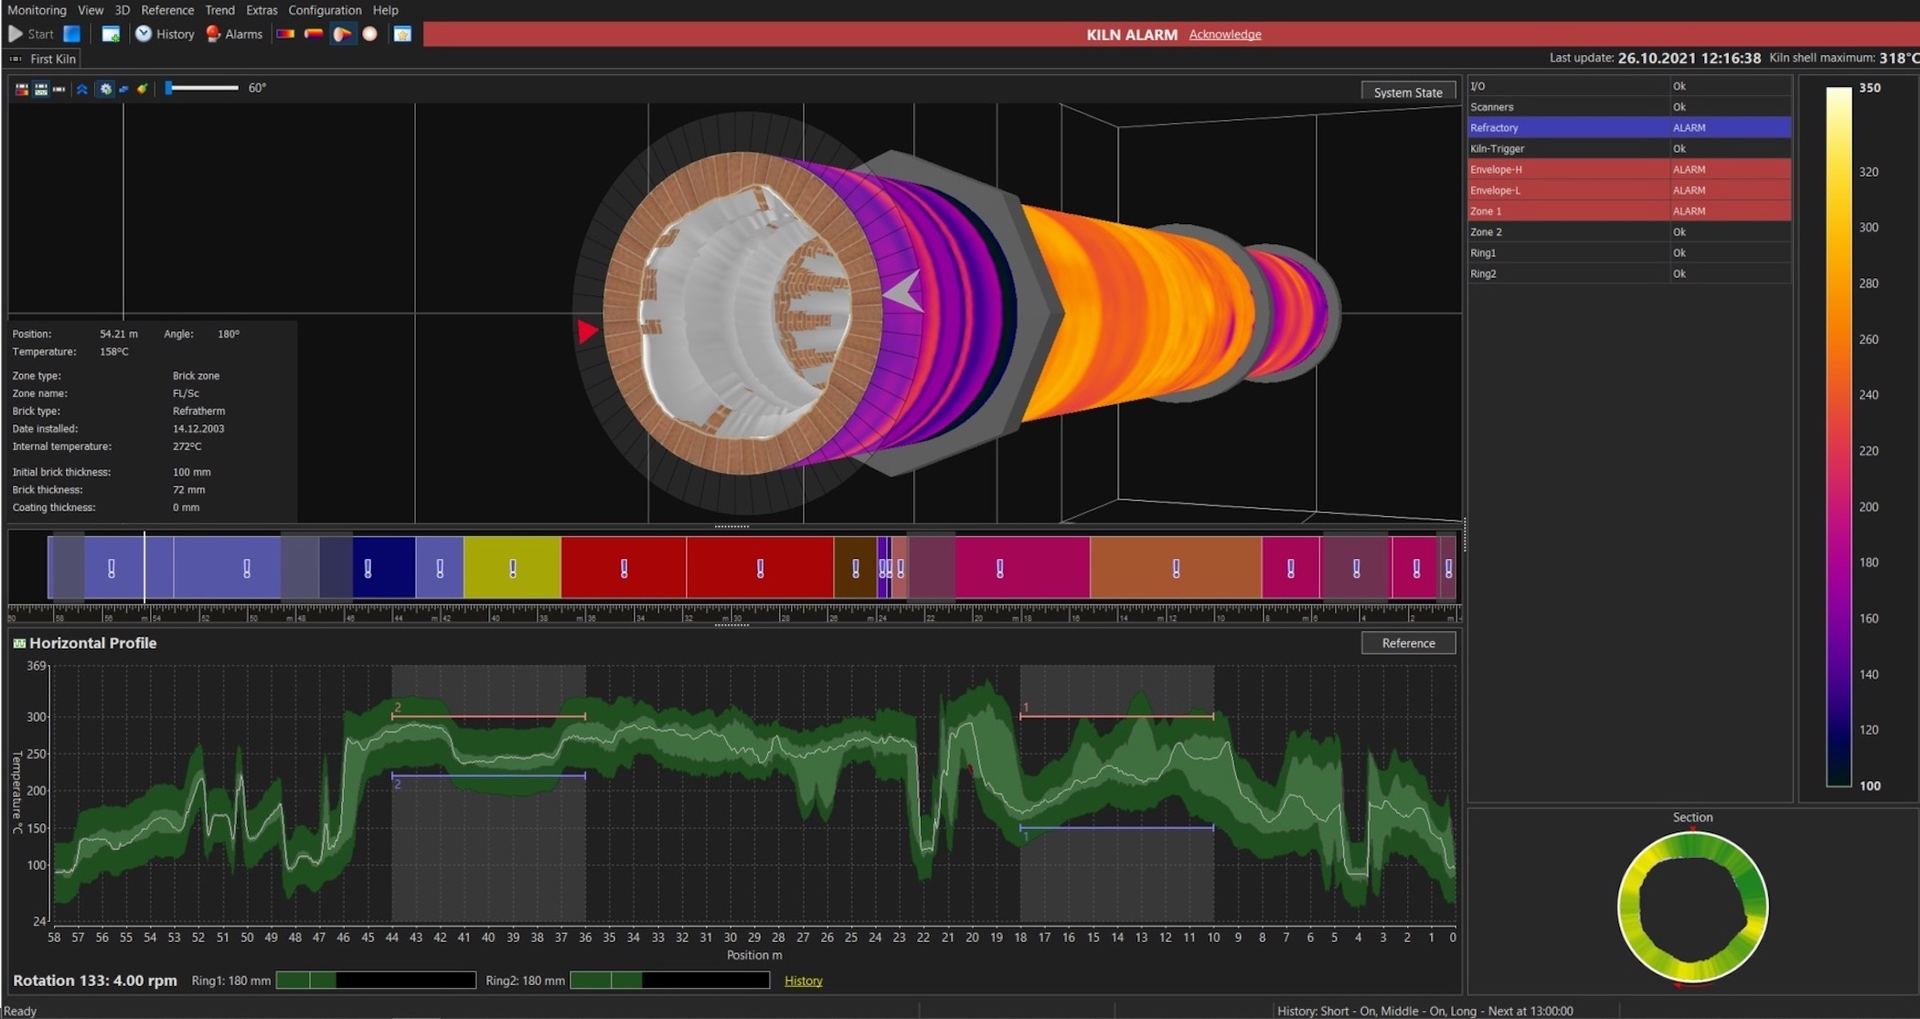The height and width of the screenshot is (1019, 1920).
Task: Click the Acknowledge alarm link
Action: [1224, 34]
